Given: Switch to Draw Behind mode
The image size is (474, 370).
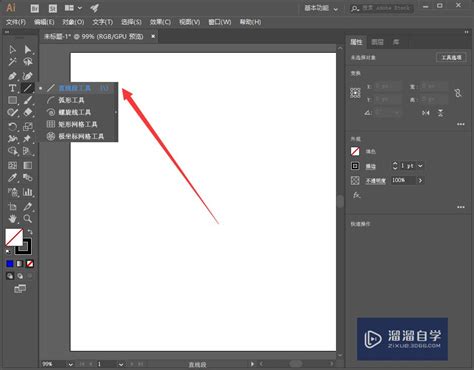Looking at the screenshot, I should coord(20,276).
